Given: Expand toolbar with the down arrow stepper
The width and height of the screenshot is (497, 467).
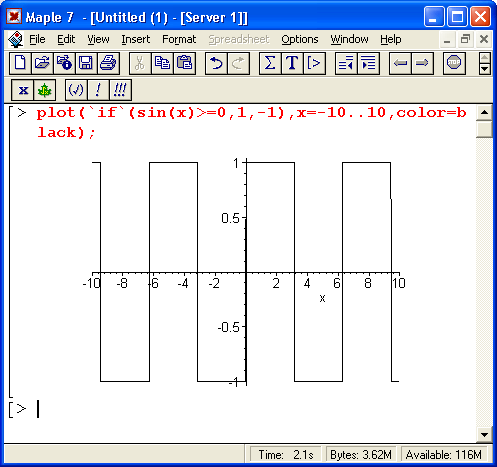Looking at the screenshot, I should (x=485, y=69).
